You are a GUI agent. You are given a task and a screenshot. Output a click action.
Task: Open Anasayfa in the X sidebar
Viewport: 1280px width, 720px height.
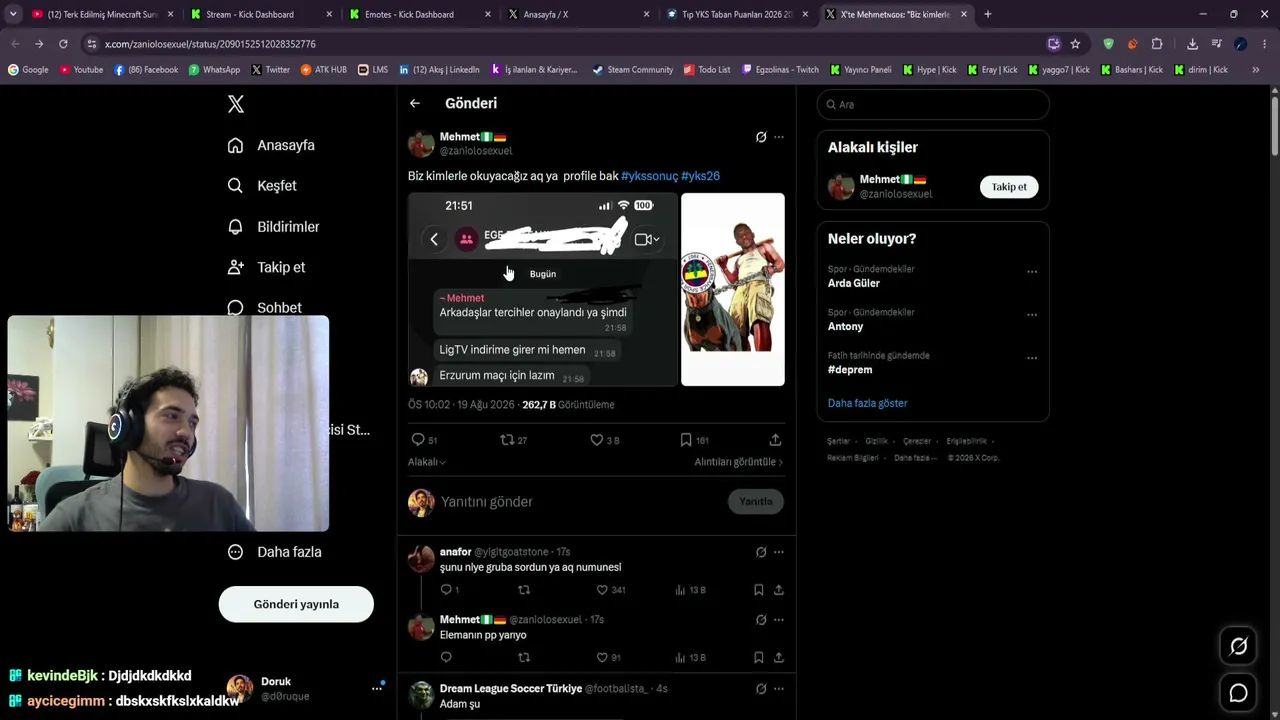point(271,145)
